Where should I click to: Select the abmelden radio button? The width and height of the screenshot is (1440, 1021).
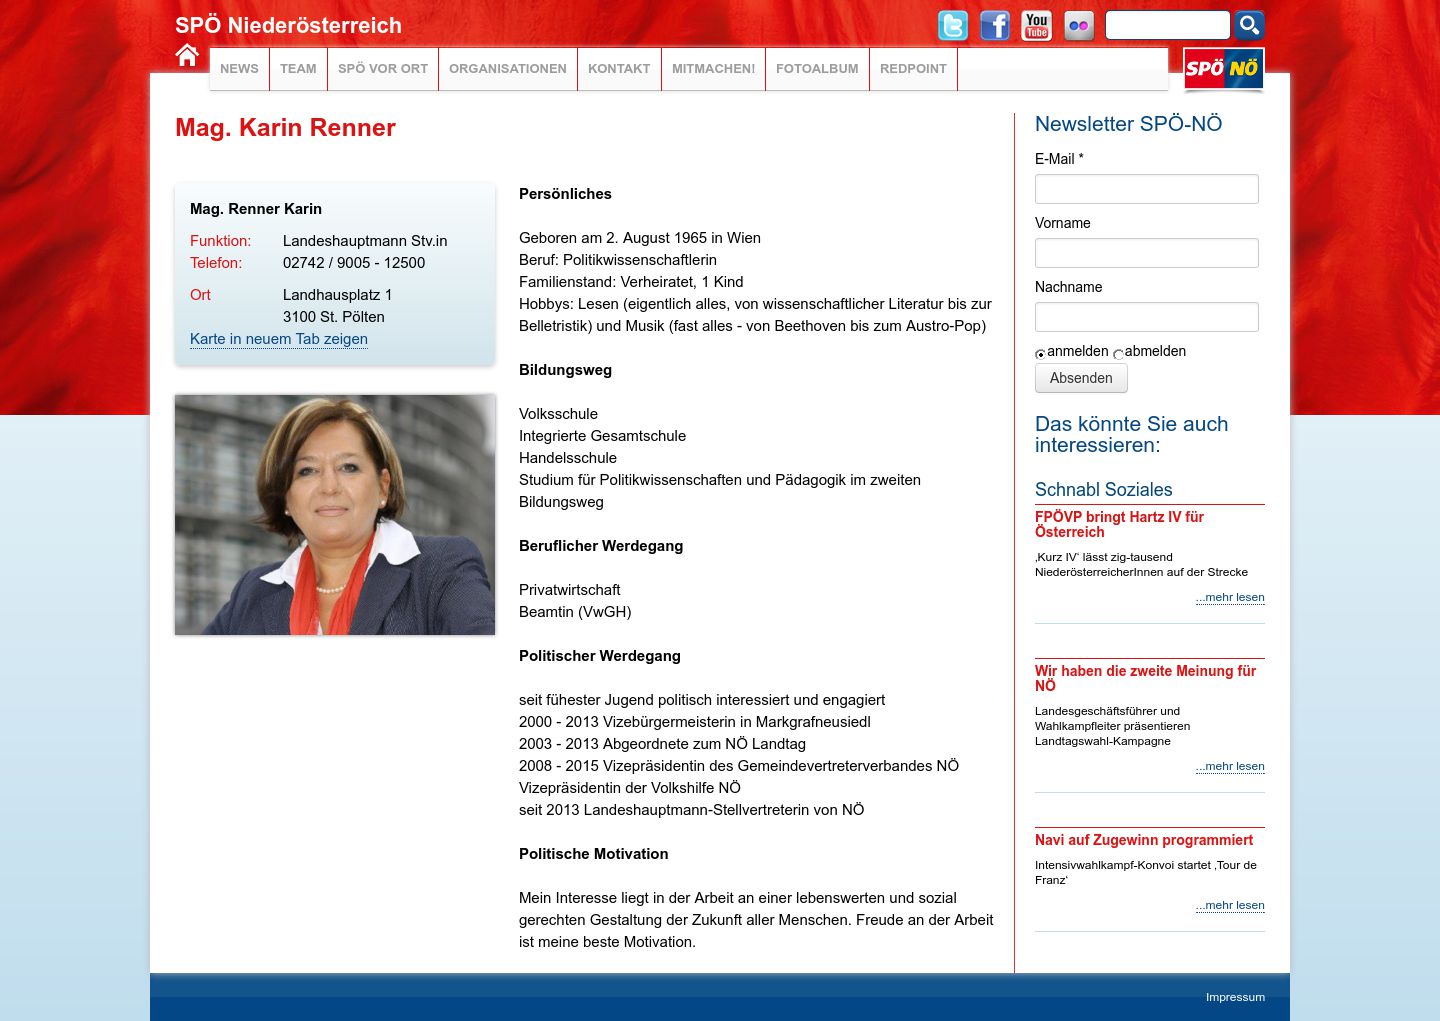click(x=1118, y=354)
